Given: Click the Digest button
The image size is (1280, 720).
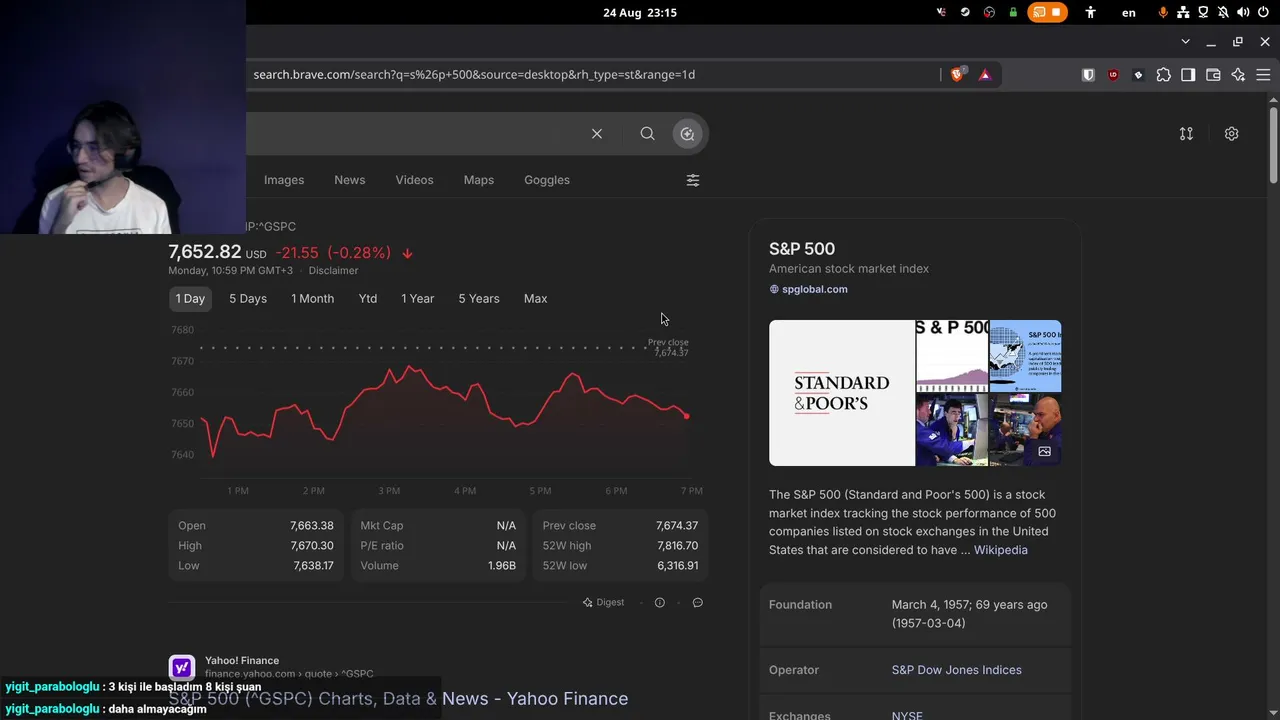Looking at the screenshot, I should coord(603,603).
